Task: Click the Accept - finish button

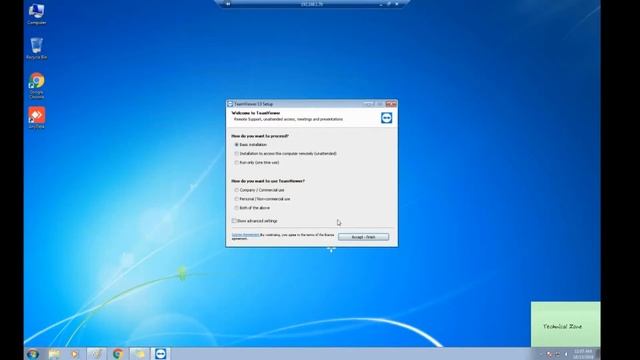Action: point(363,237)
